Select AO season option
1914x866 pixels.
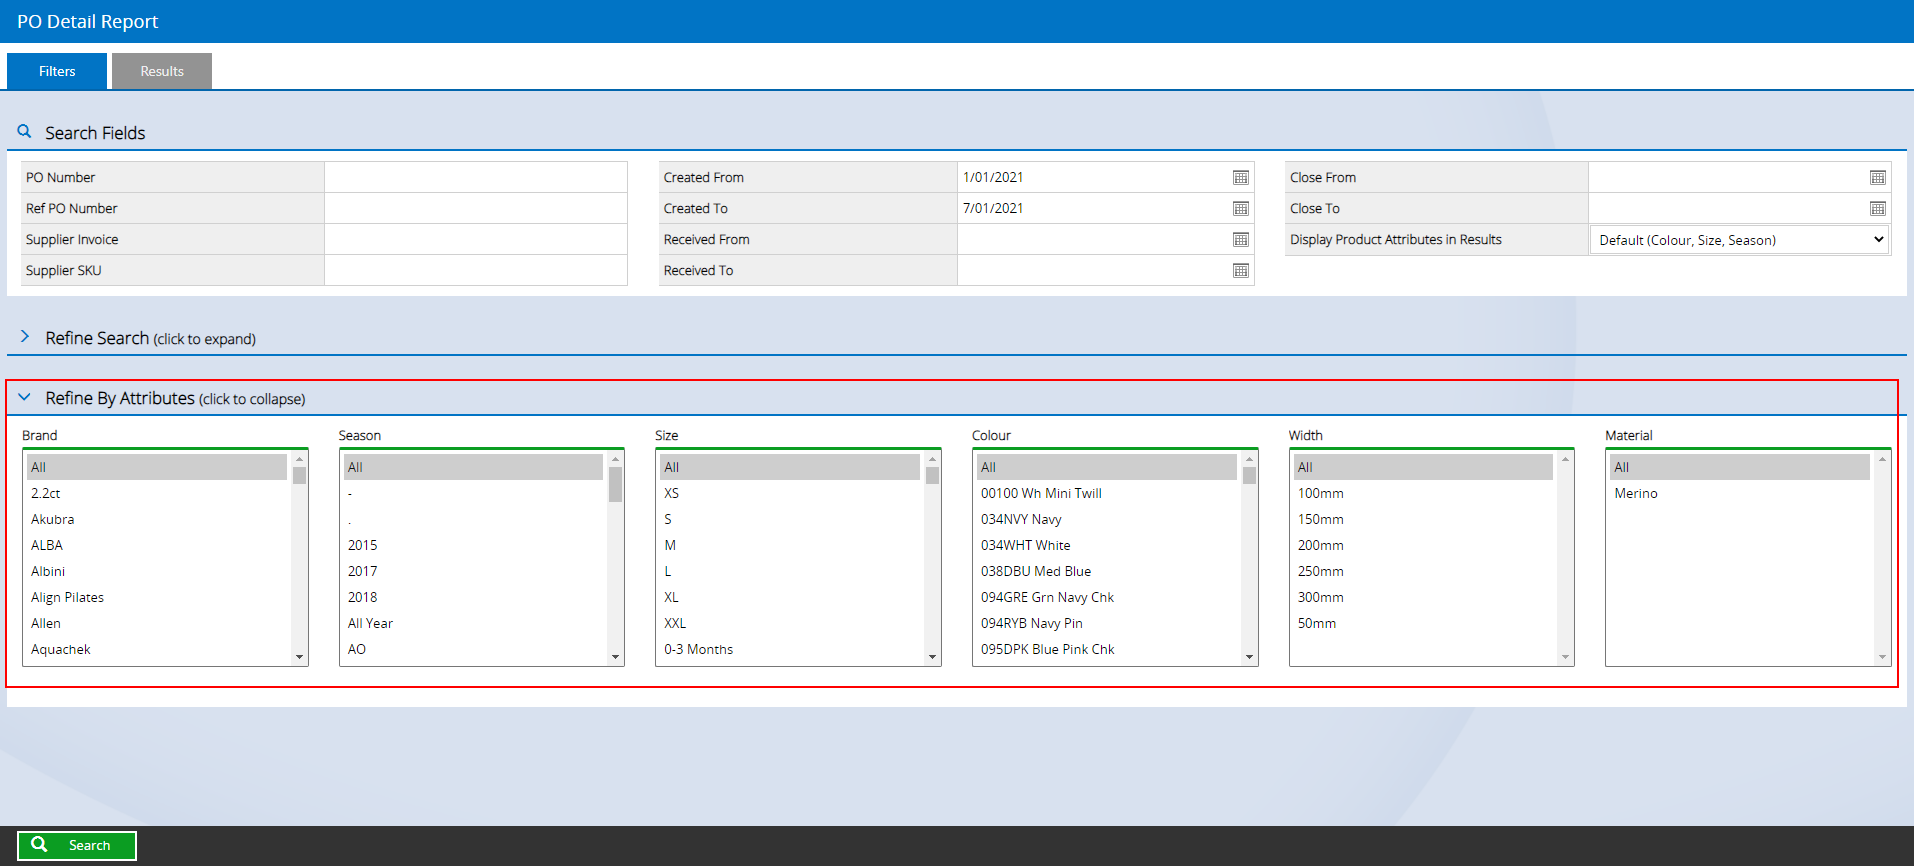pos(473,649)
